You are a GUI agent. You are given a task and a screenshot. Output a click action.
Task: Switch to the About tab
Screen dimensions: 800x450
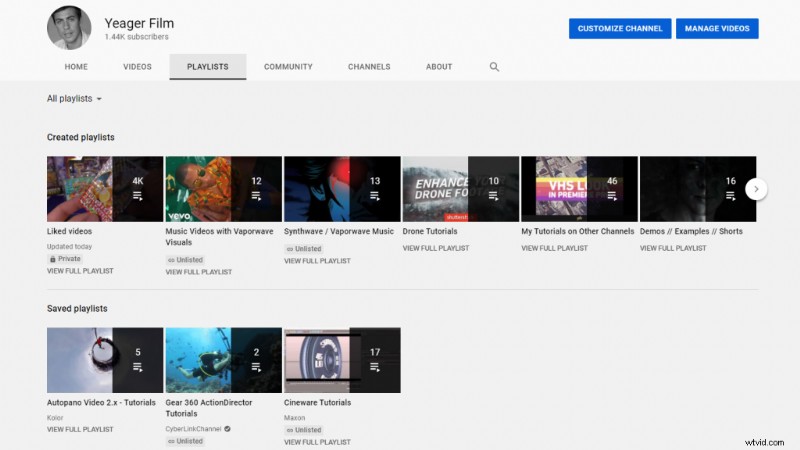pyautogui.click(x=439, y=67)
